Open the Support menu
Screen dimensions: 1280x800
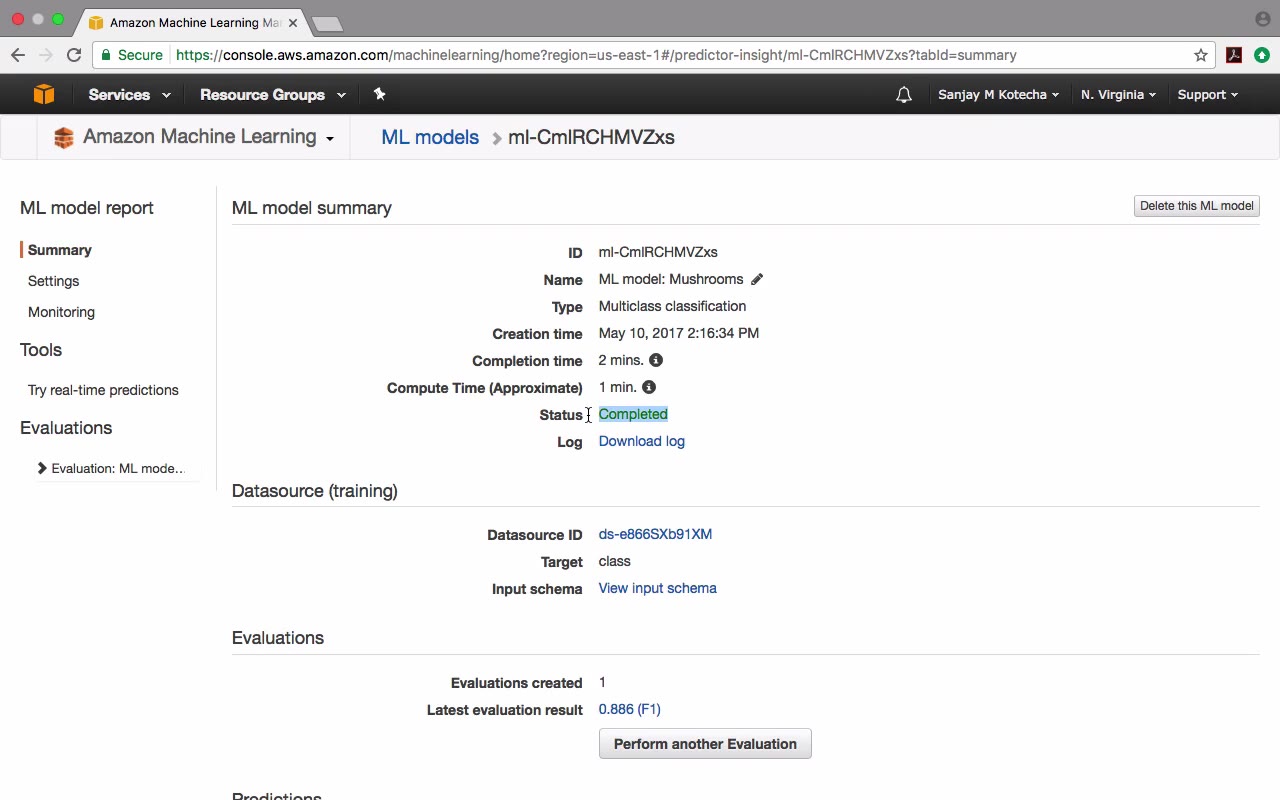tap(1207, 95)
